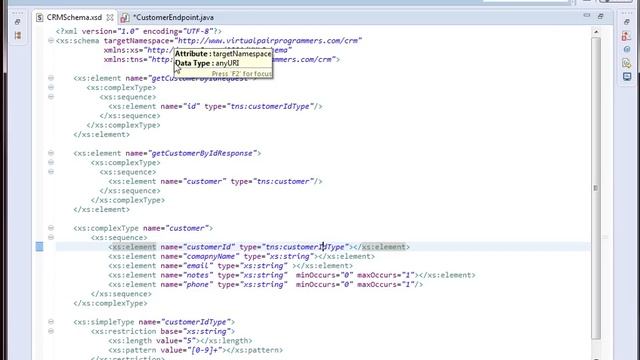Click the "Press 'F2' for focus" tooltip hint
The width and height of the screenshot is (640, 360).
click(242, 74)
